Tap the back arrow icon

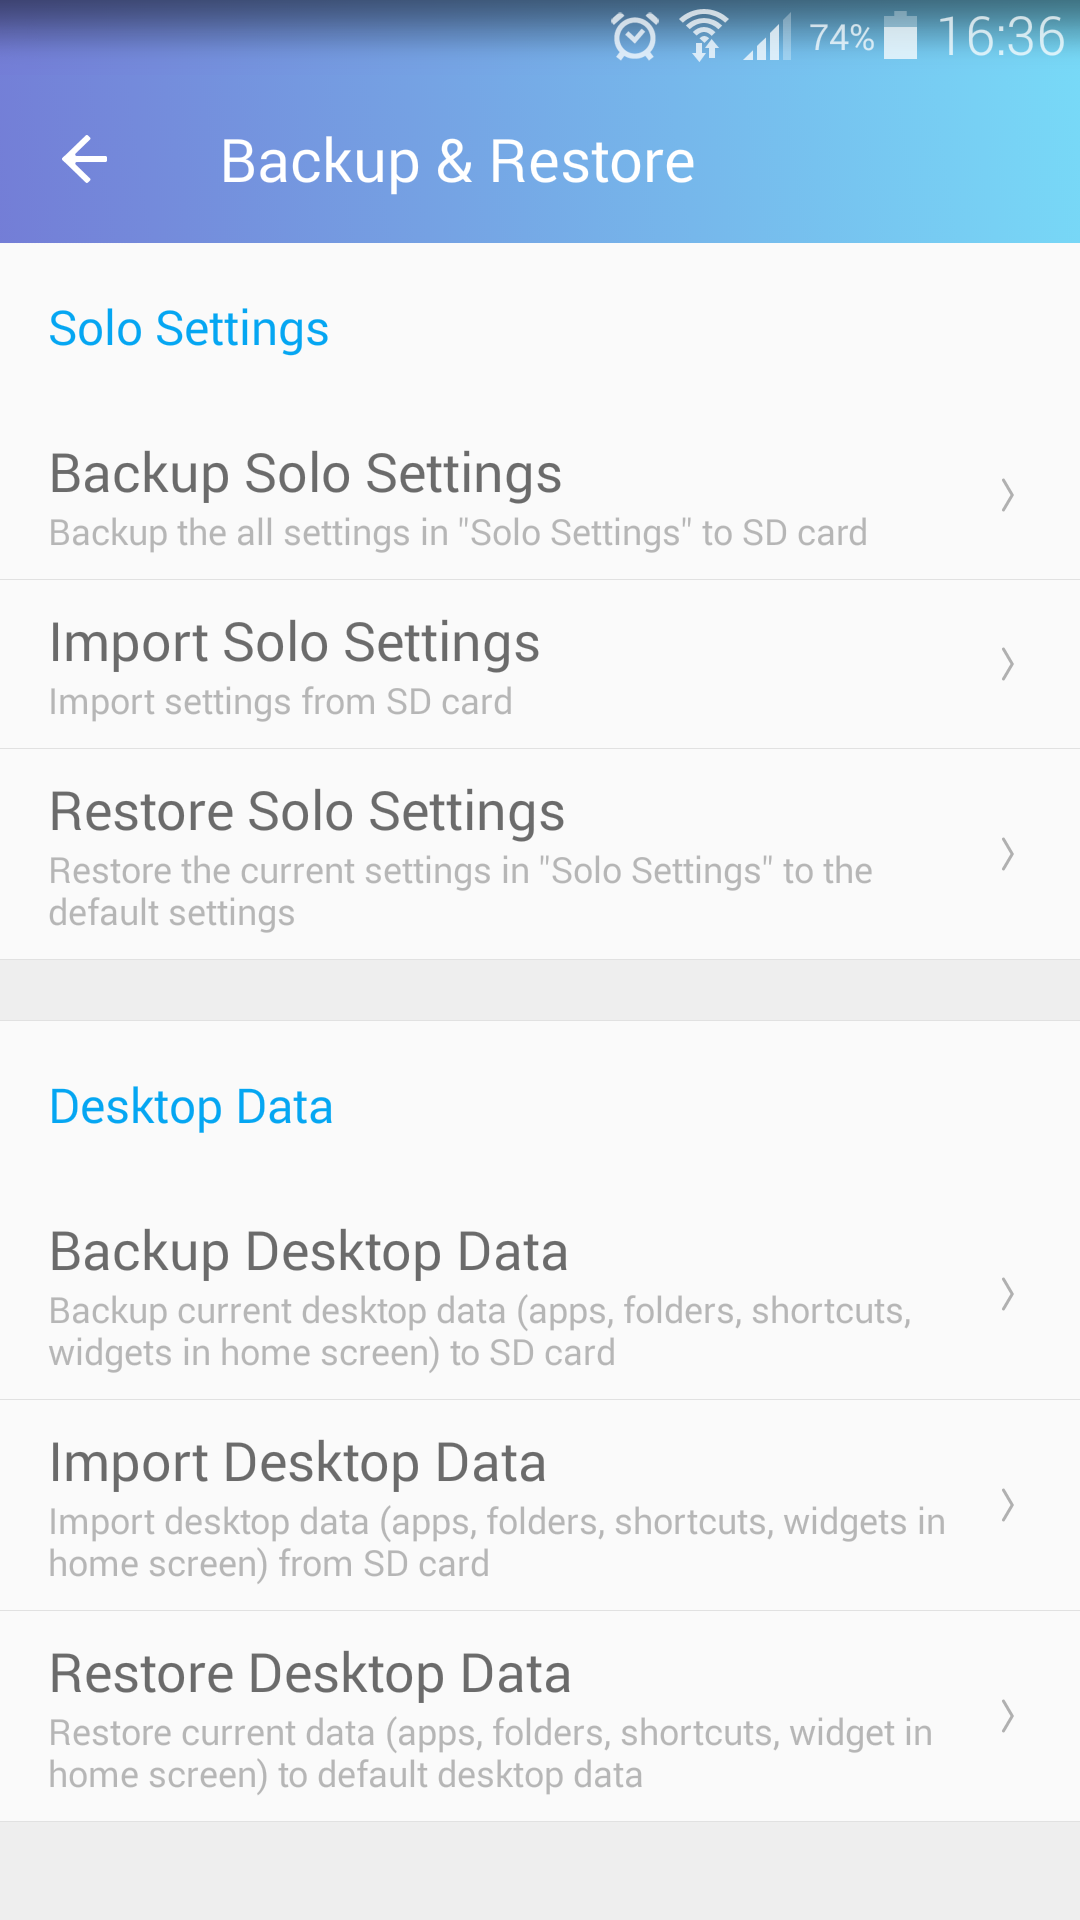pyautogui.click(x=85, y=160)
